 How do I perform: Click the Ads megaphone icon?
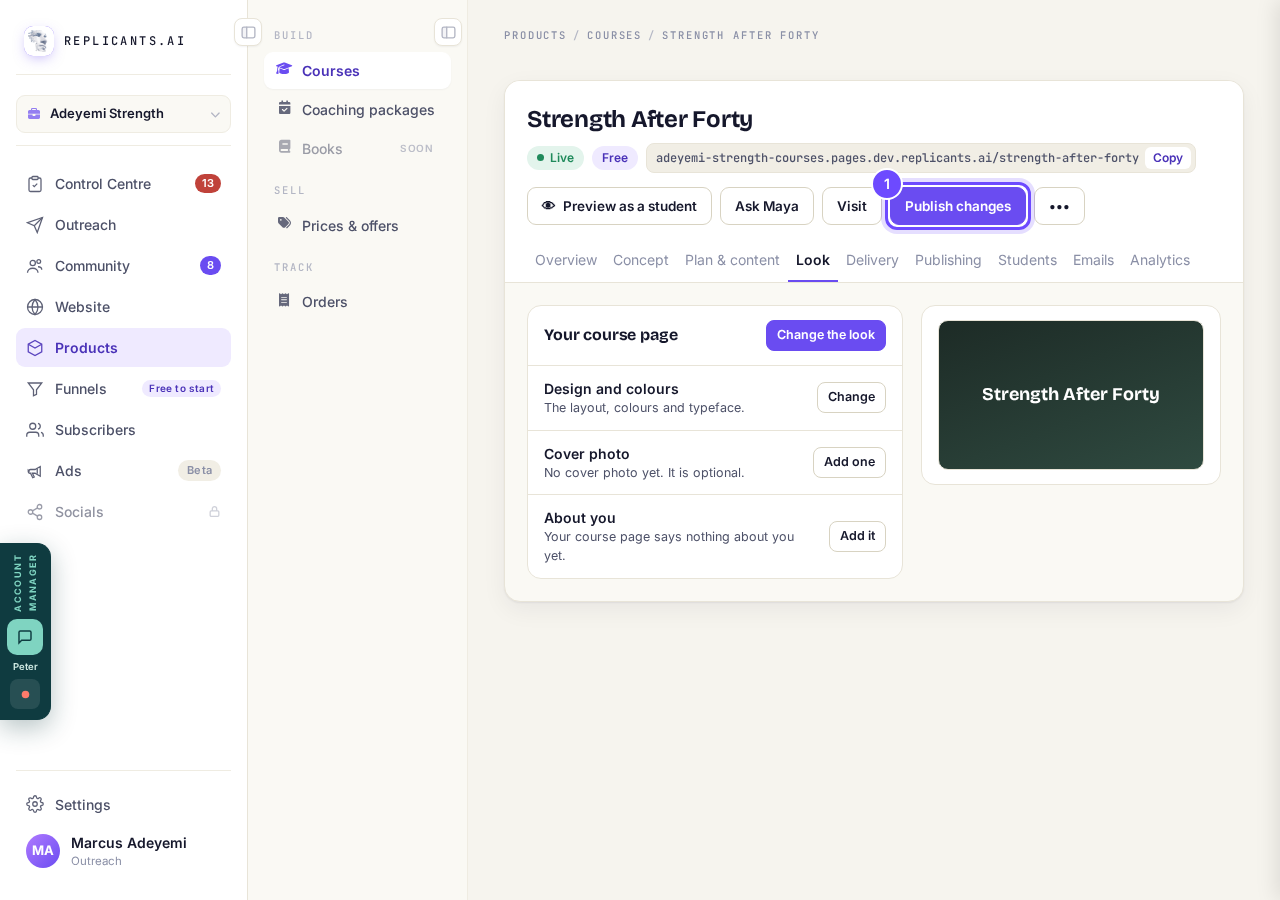(35, 471)
